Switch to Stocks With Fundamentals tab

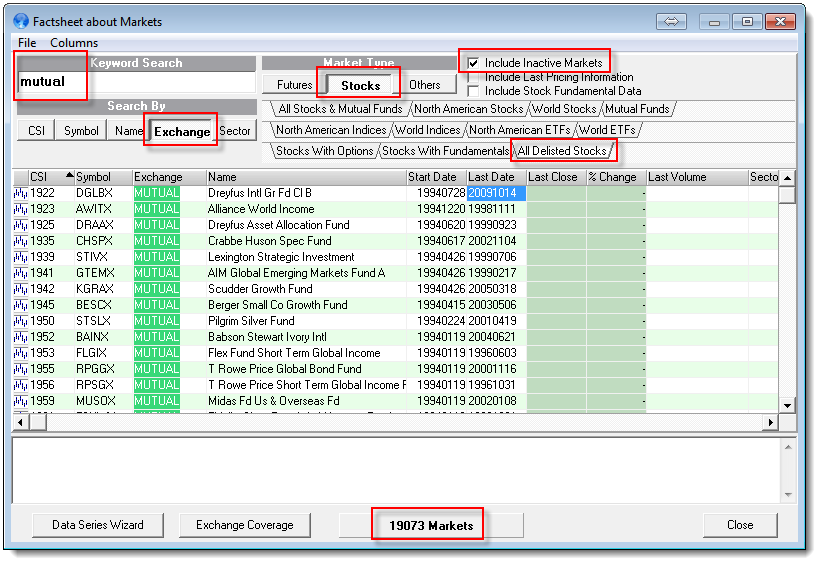[445, 151]
